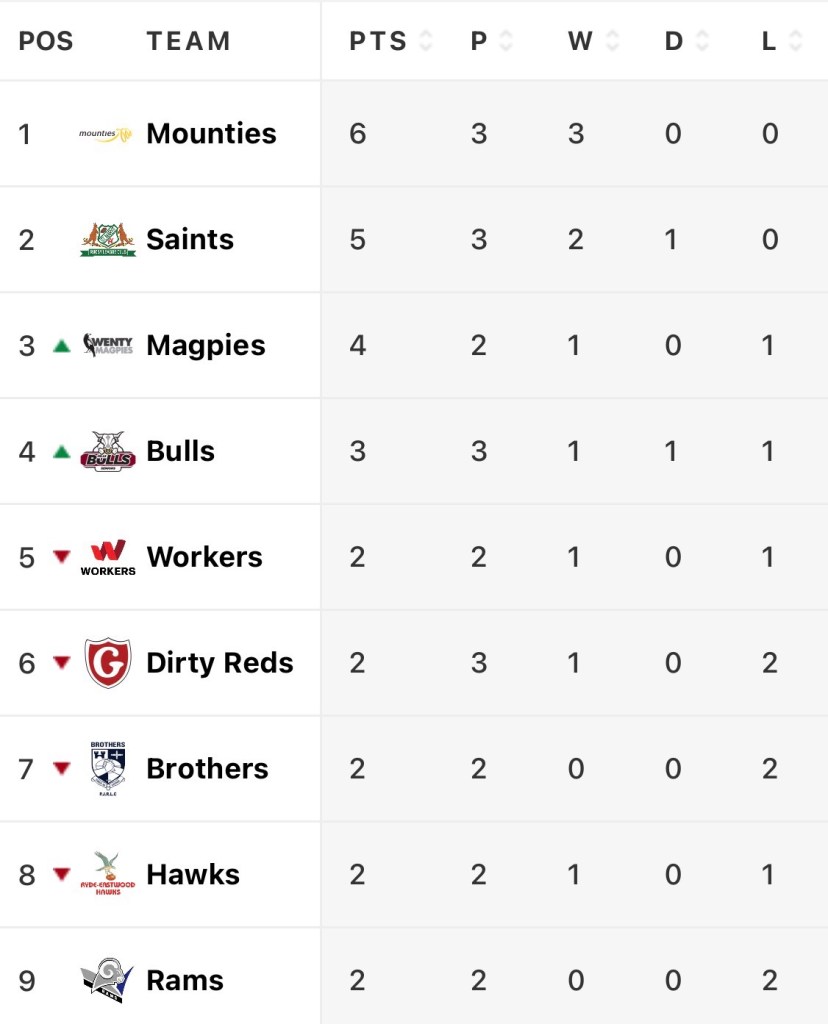Image resolution: width=828 pixels, height=1024 pixels.
Task: Open the Mounties team name link
Action: [211, 134]
